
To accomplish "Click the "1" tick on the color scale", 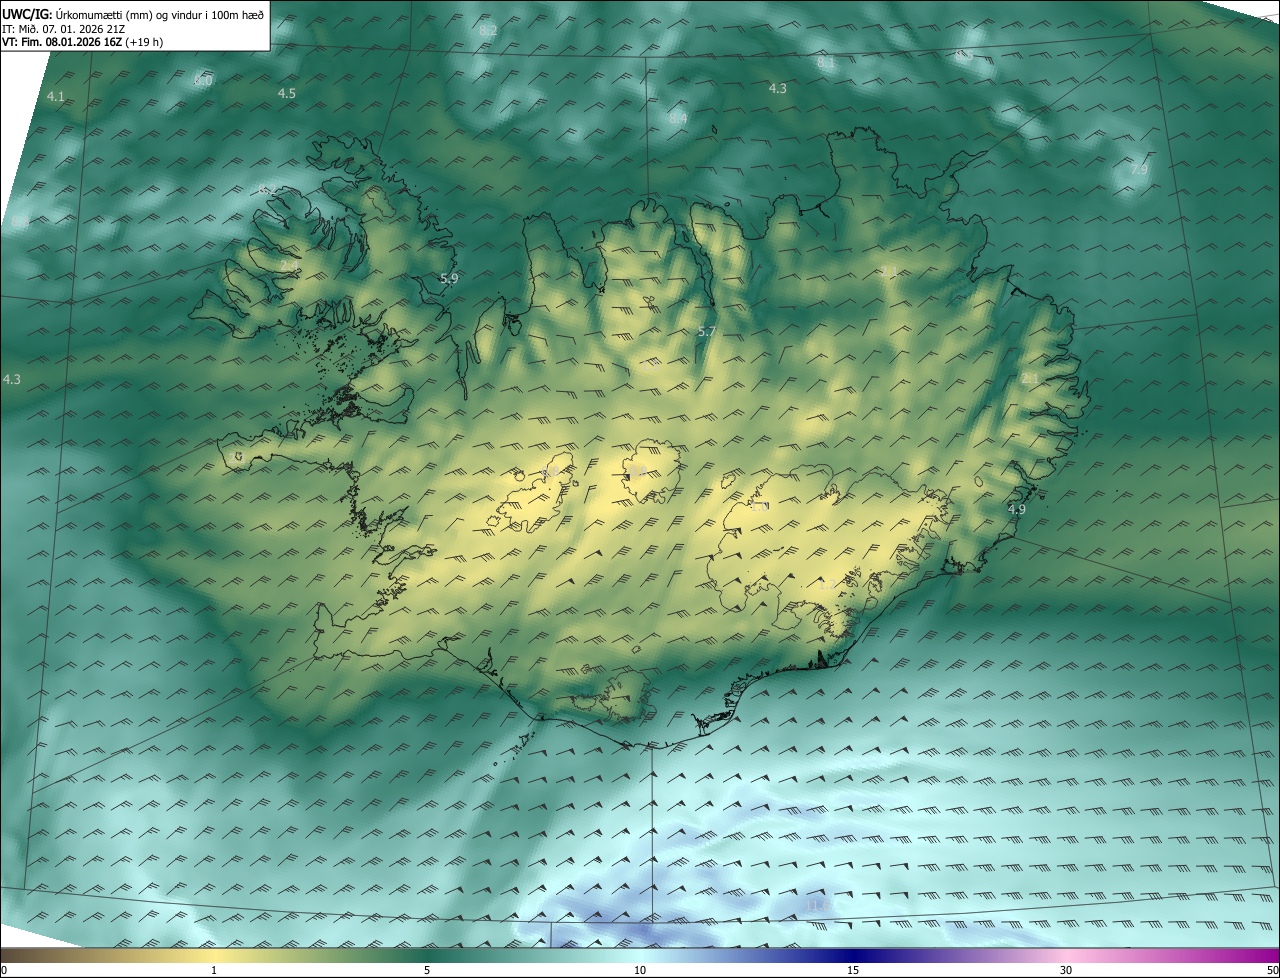I will (x=214, y=970).
